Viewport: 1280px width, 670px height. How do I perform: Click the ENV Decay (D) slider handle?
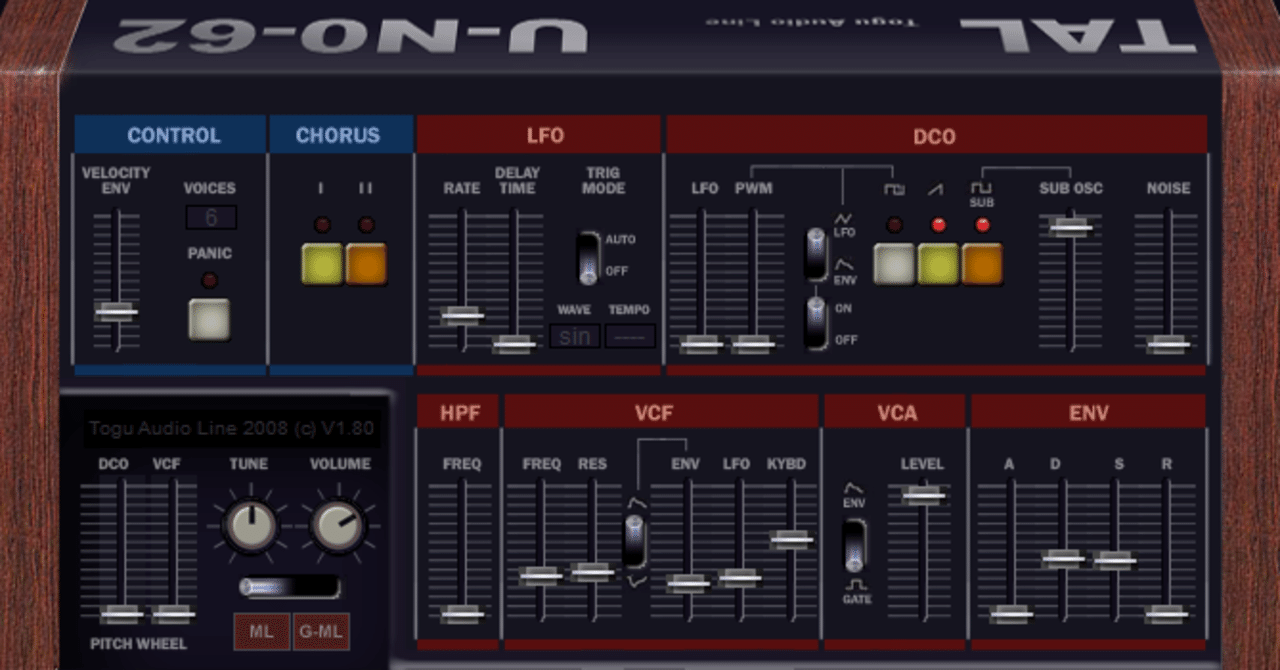tap(1063, 559)
